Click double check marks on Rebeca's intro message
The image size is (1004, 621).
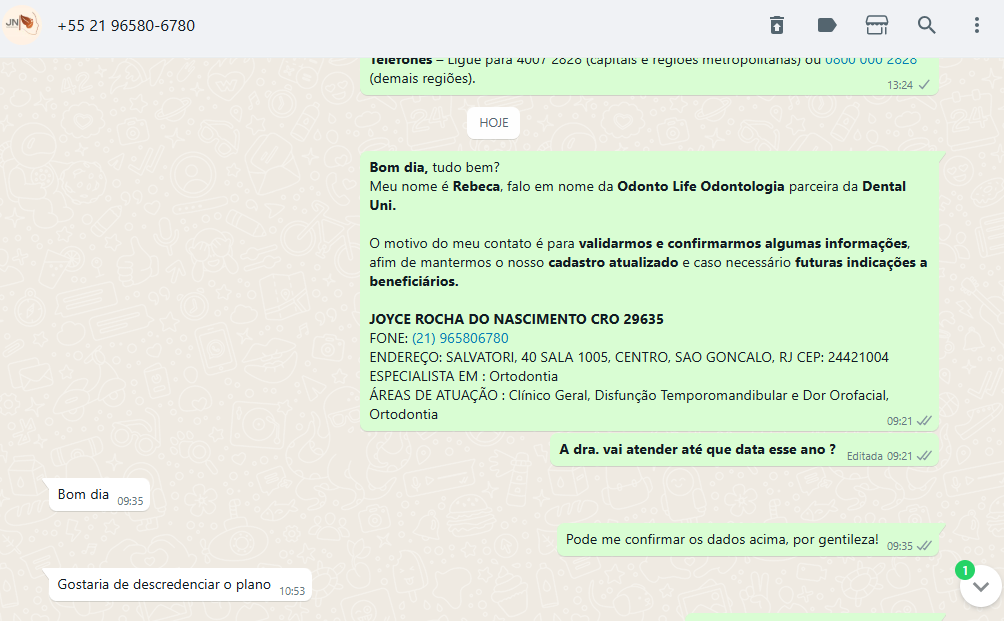tap(925, 421)
